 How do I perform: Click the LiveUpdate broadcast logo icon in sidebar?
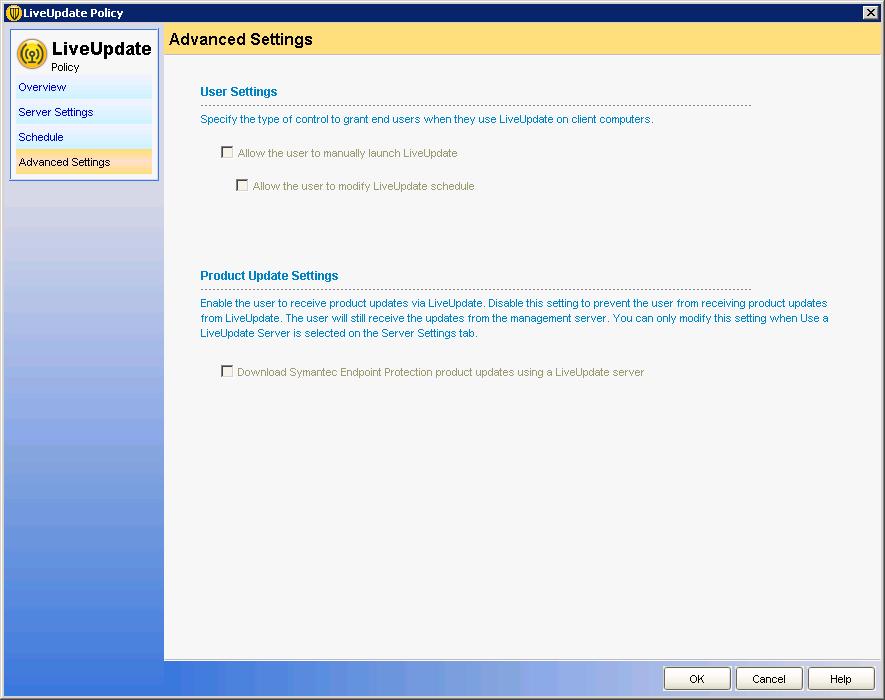[x=32, y=54]
